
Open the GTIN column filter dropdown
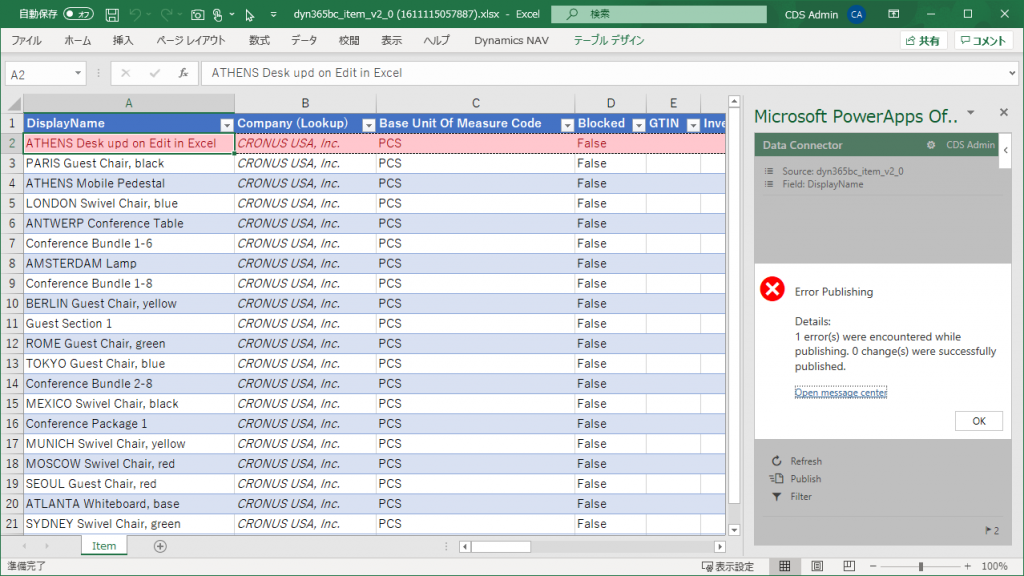(693, 125)
